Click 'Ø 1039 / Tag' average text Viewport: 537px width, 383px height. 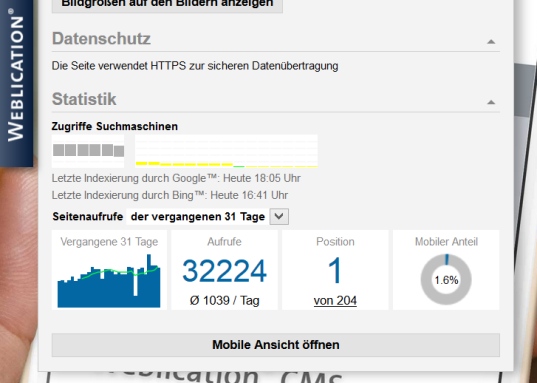(224, 300)
